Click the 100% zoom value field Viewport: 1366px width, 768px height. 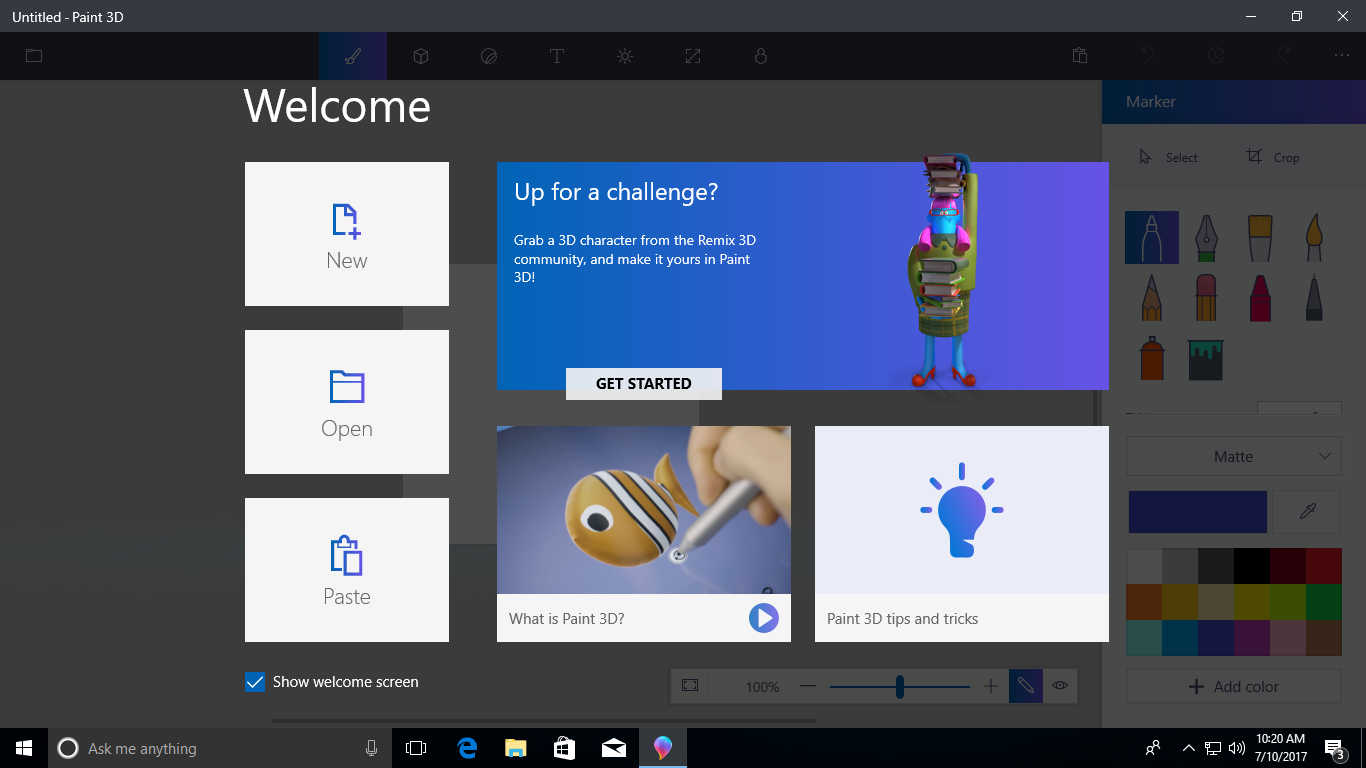pos(762,687)
